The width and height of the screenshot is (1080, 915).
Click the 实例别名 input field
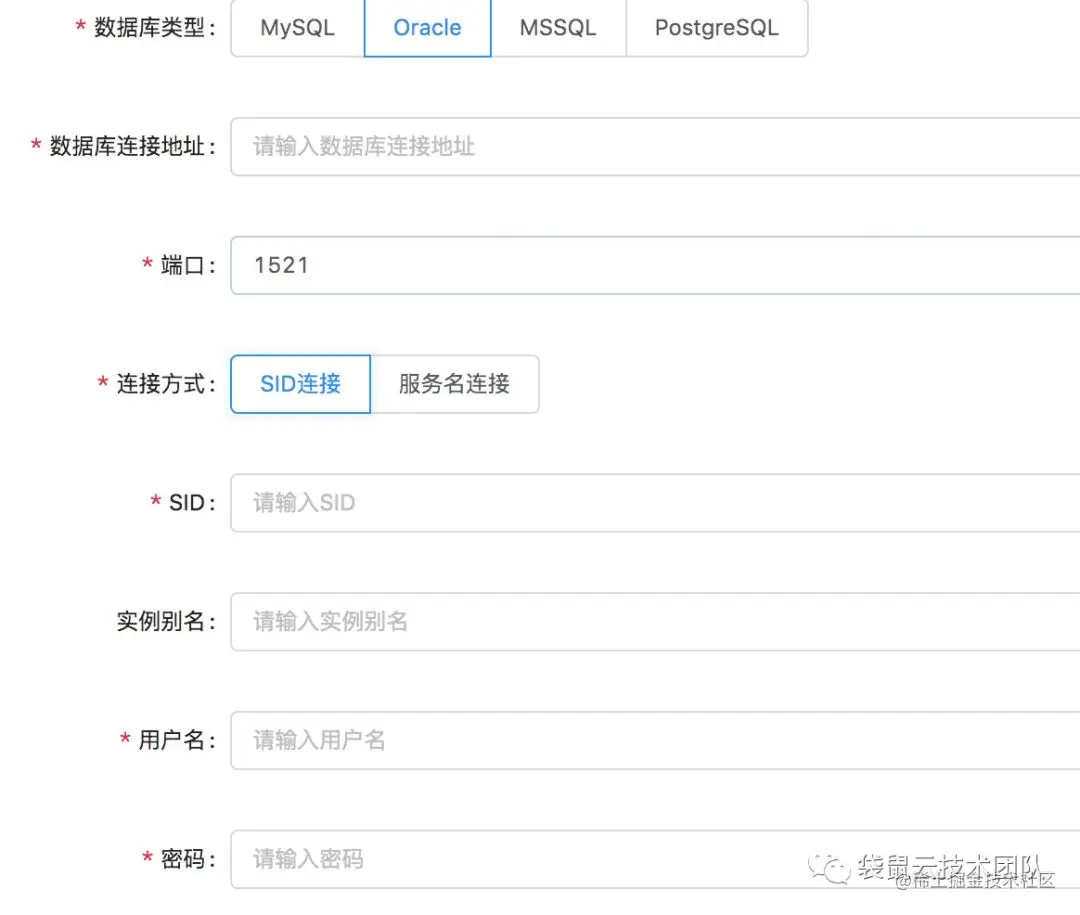(x=655, y=621)
